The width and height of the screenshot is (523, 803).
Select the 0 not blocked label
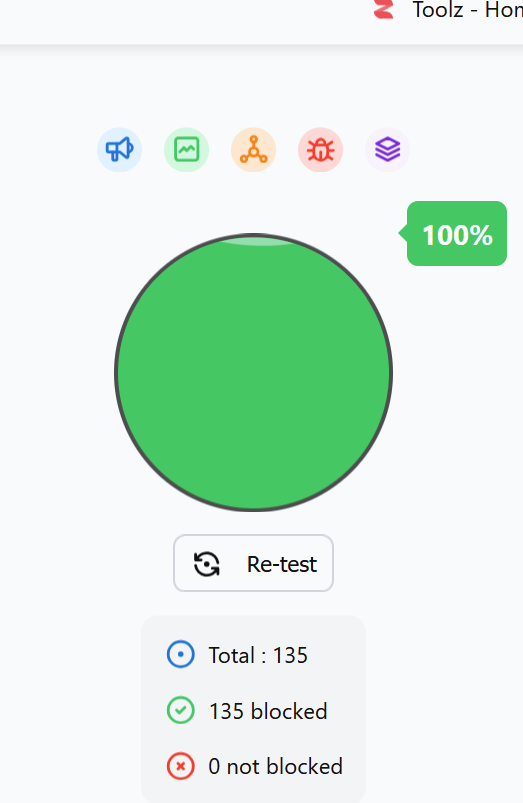coord(276,767)
